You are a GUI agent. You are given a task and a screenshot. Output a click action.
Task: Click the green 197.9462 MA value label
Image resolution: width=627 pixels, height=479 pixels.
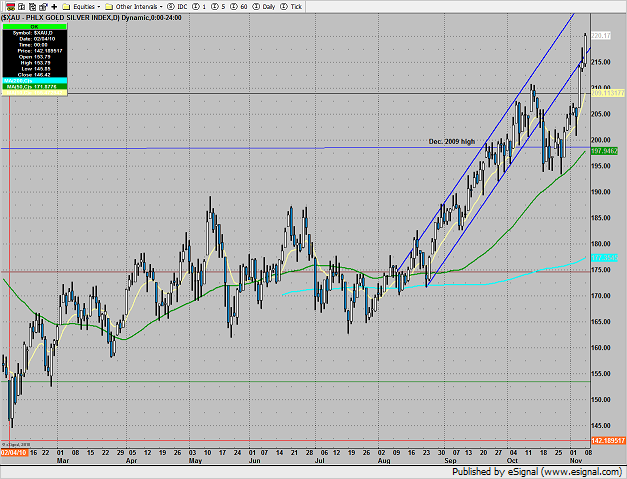pyautogui.click(x=604, y=151)
